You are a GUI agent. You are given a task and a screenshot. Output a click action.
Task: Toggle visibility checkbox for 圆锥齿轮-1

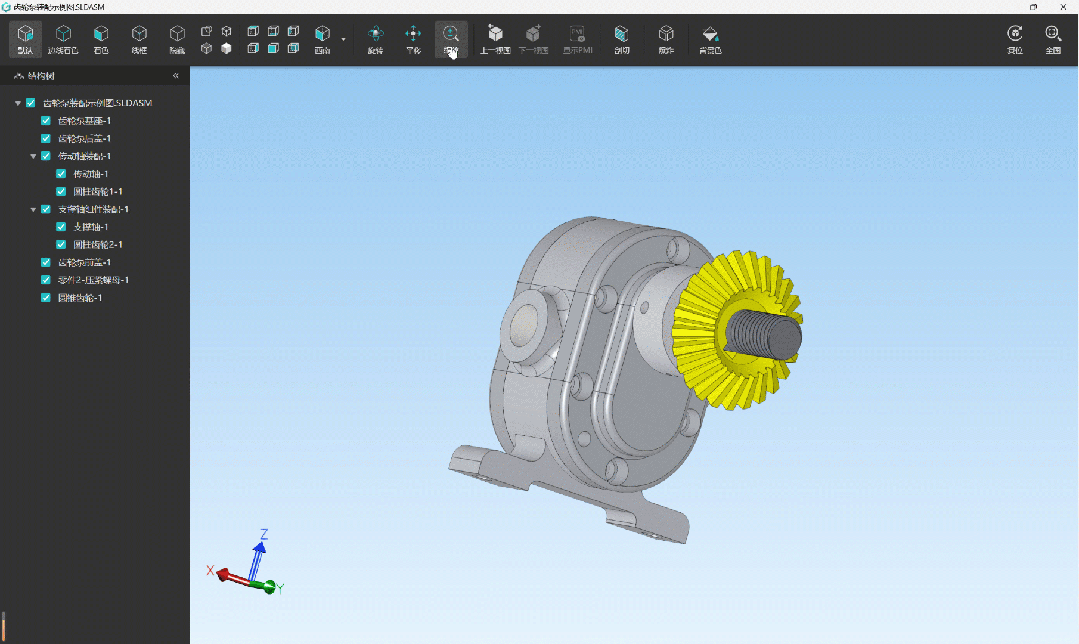(x=46, y=298)
